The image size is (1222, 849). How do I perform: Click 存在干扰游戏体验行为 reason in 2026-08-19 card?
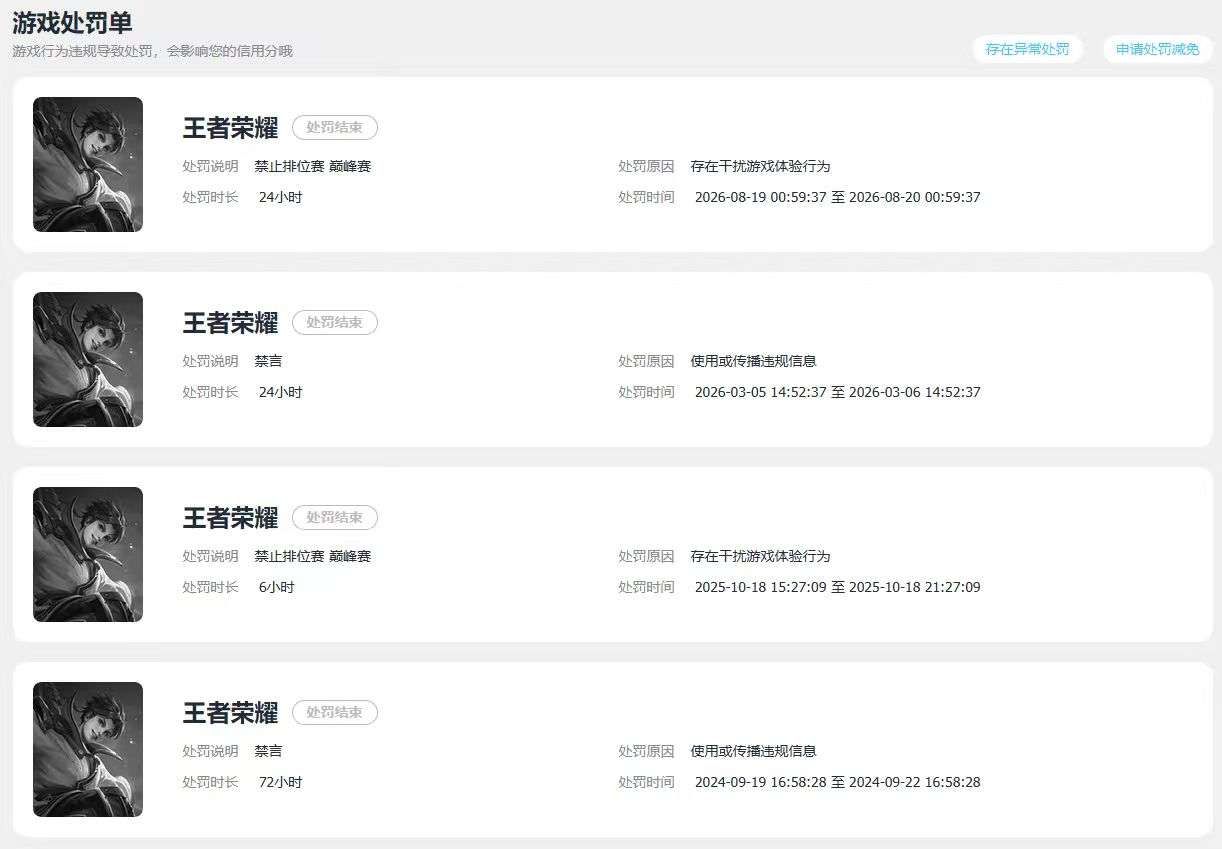coord(761,166)
